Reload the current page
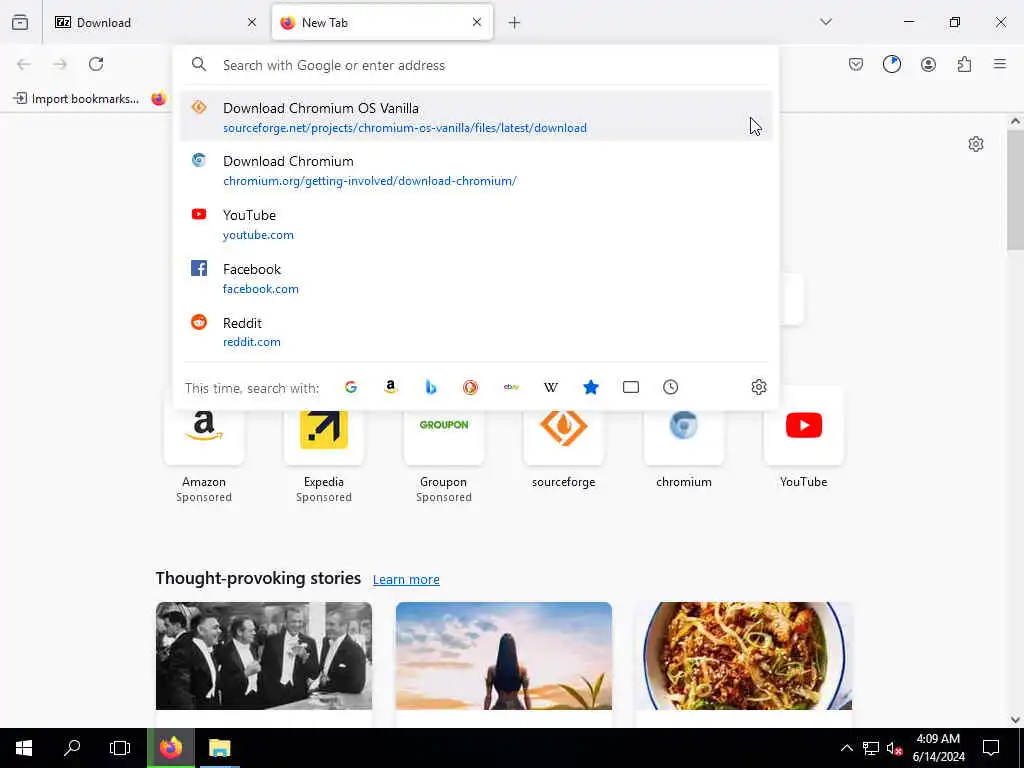Screen dimensions: 1024x768 point(96,64)
